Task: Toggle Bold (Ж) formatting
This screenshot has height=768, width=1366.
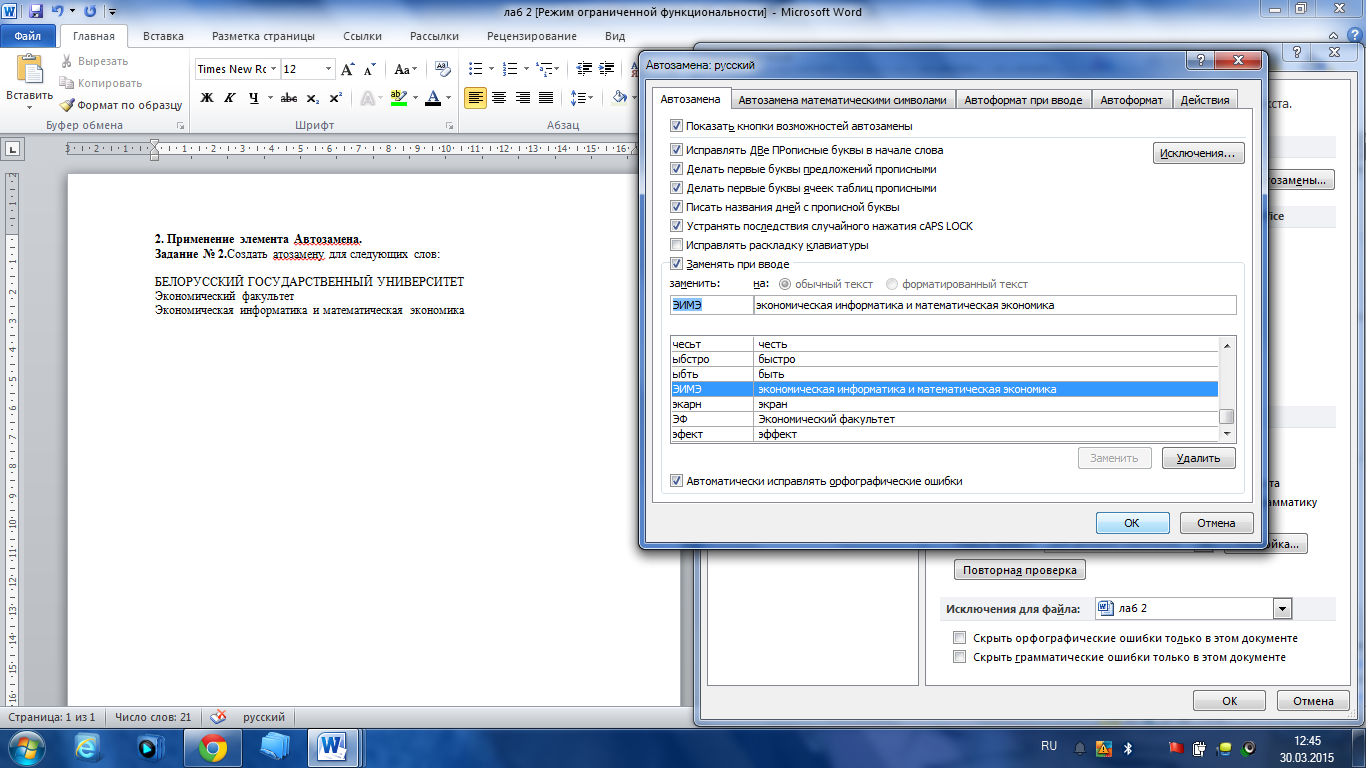Action: click(x=207, y=98)
